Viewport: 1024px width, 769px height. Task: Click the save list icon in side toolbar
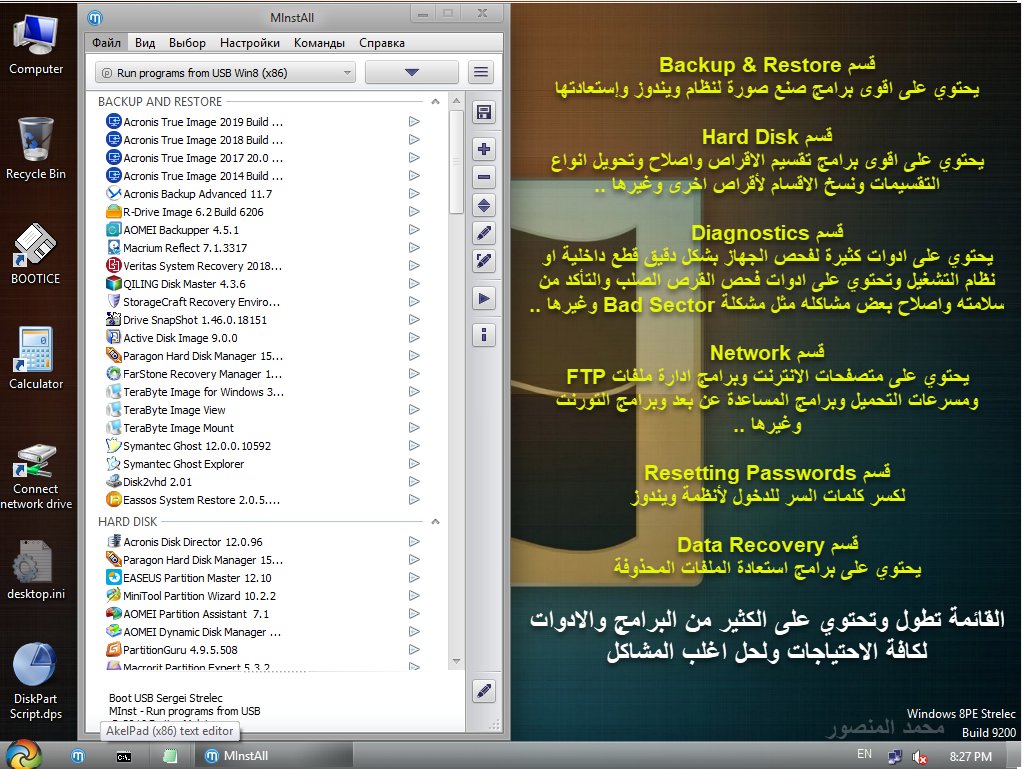click(x=483, y=112)
